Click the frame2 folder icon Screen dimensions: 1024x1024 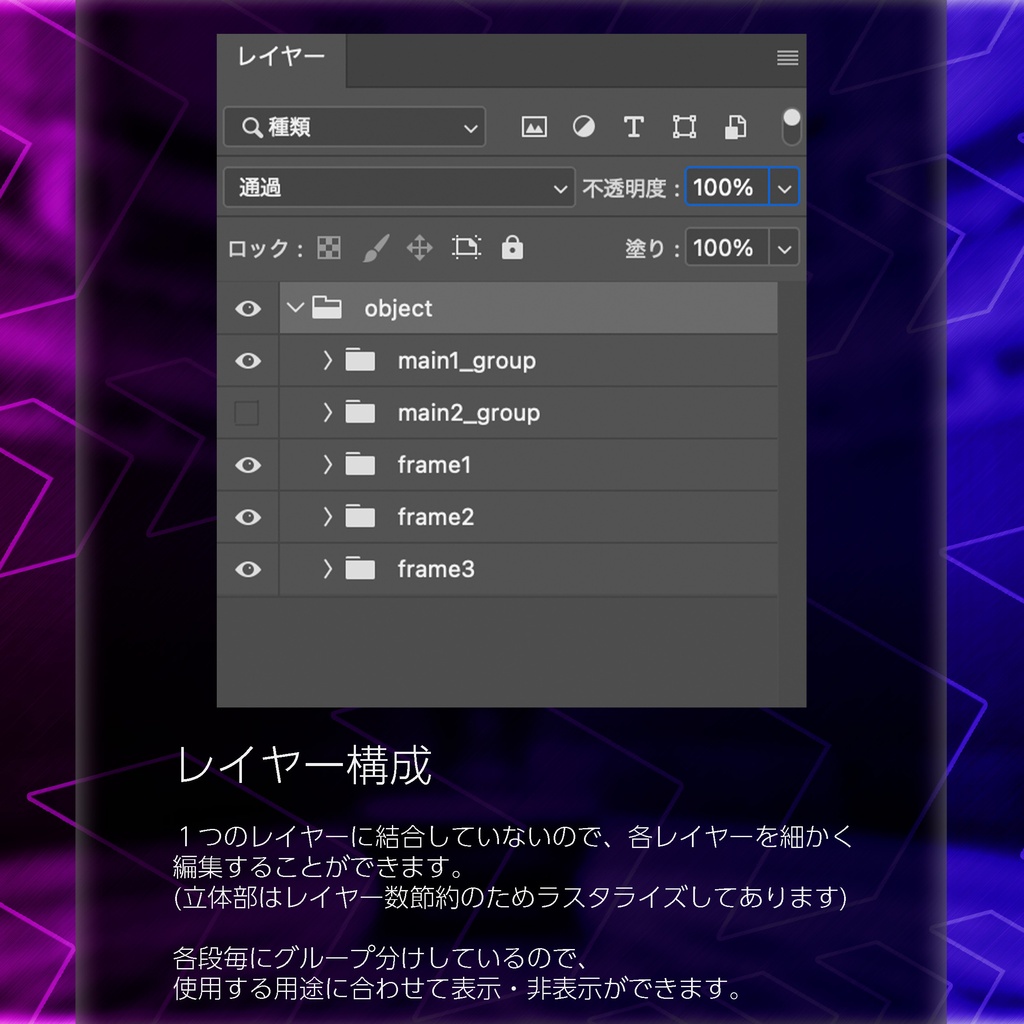pos(360,517)
